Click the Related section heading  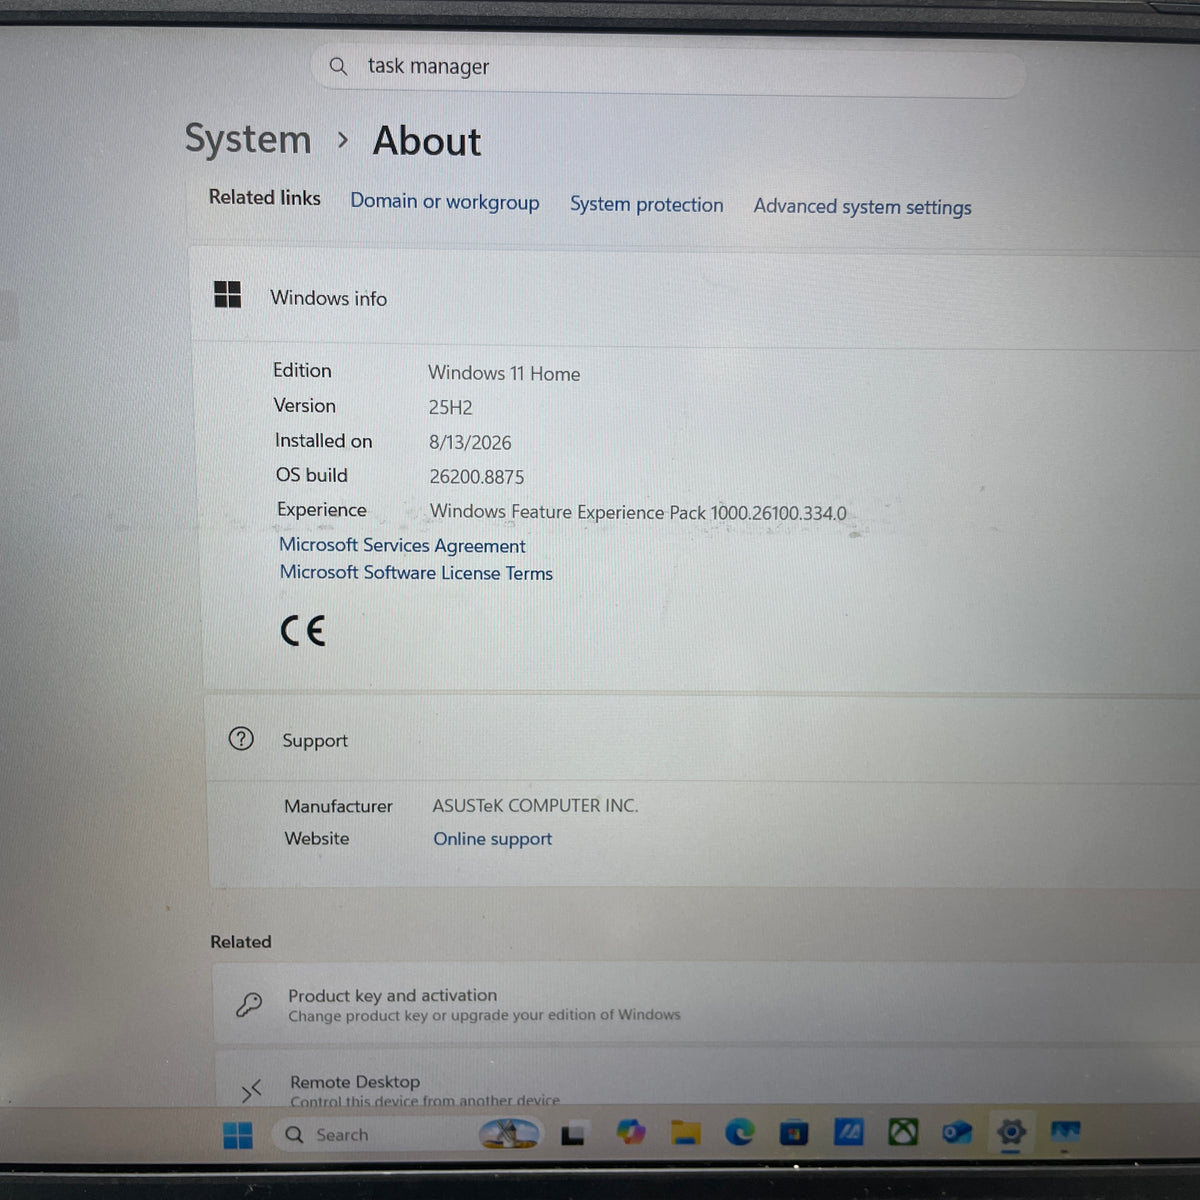pos(241,942)
